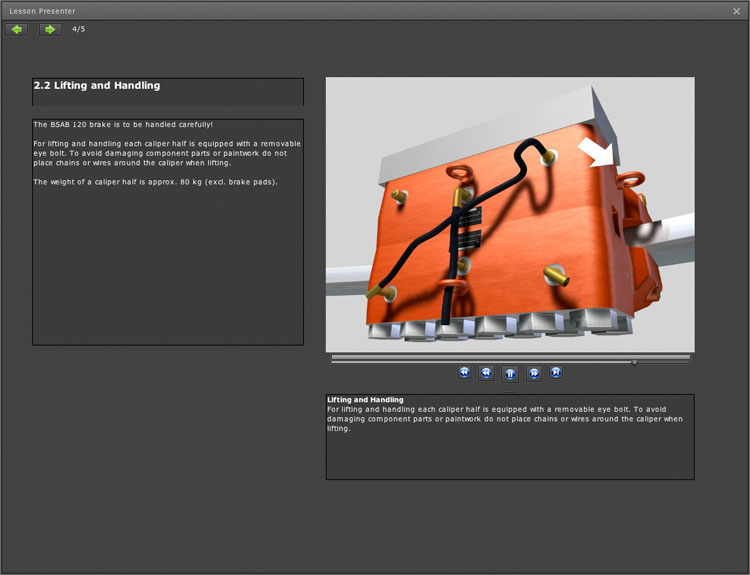This screenshot has width=750, height=575.
Task: Click the red eye bolt on the caliper's right side
Action: pos(630,179)
